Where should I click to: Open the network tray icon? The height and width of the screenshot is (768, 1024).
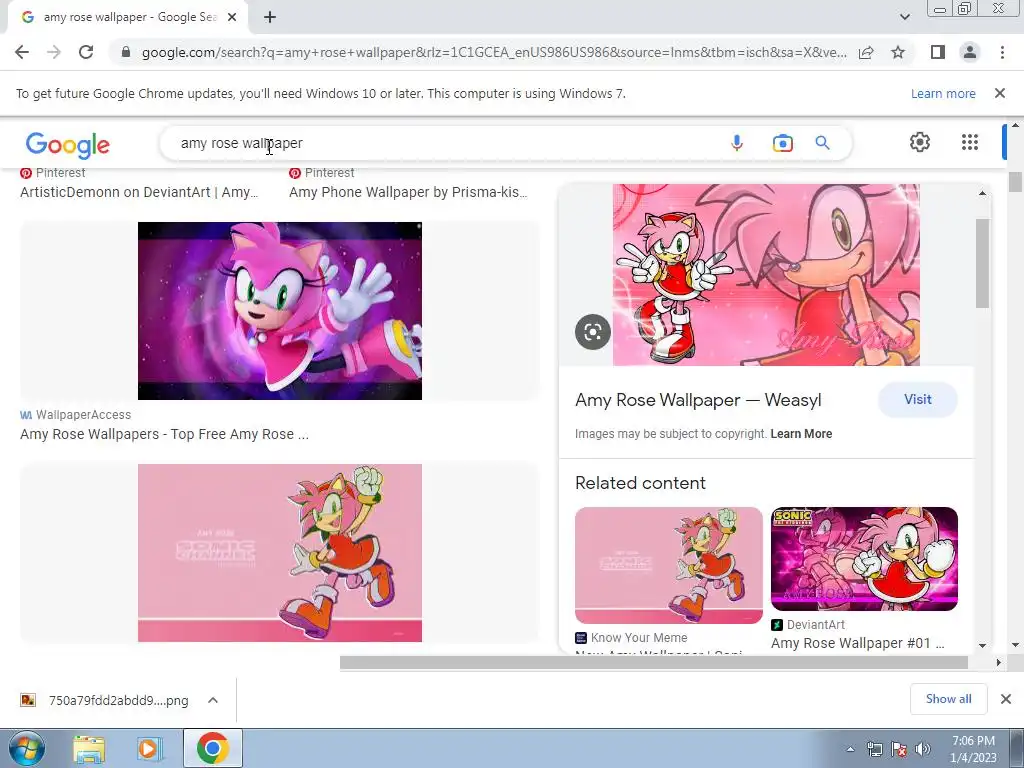coord(874,749)
